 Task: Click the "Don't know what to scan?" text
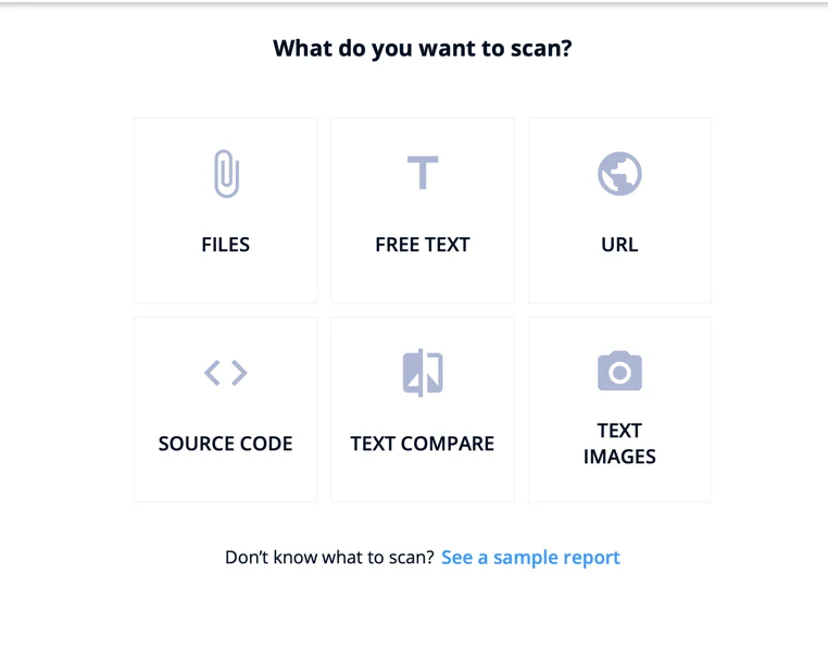click(x=326, y=557)
